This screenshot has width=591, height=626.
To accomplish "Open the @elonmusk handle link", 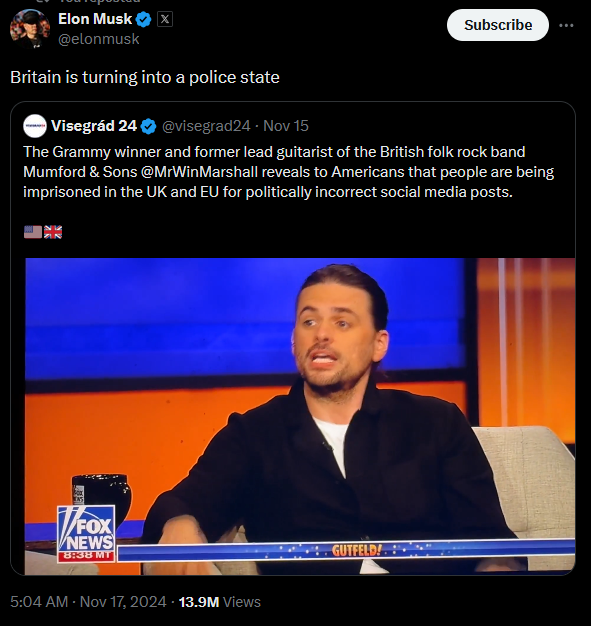I will (x=99, y=39).
